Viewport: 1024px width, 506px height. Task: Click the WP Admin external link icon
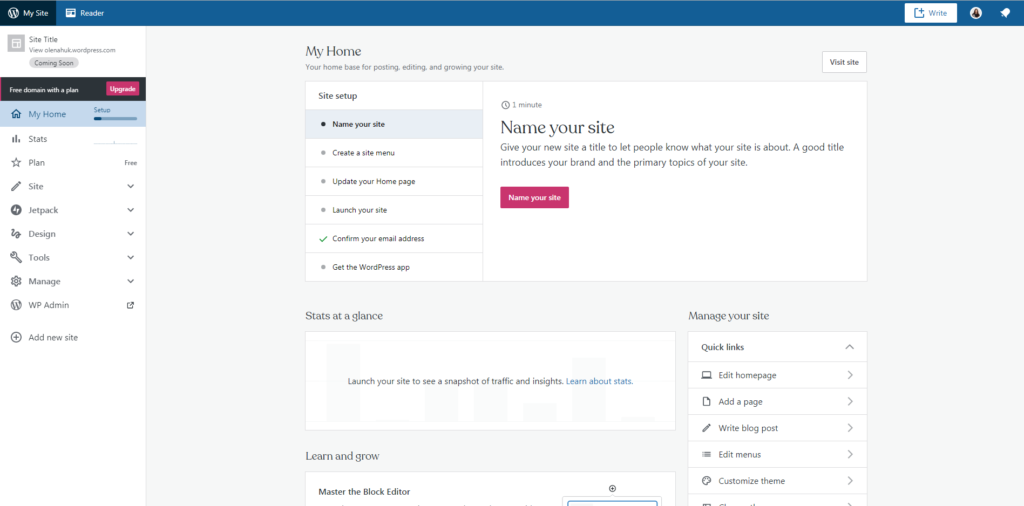tap(130, 305)
